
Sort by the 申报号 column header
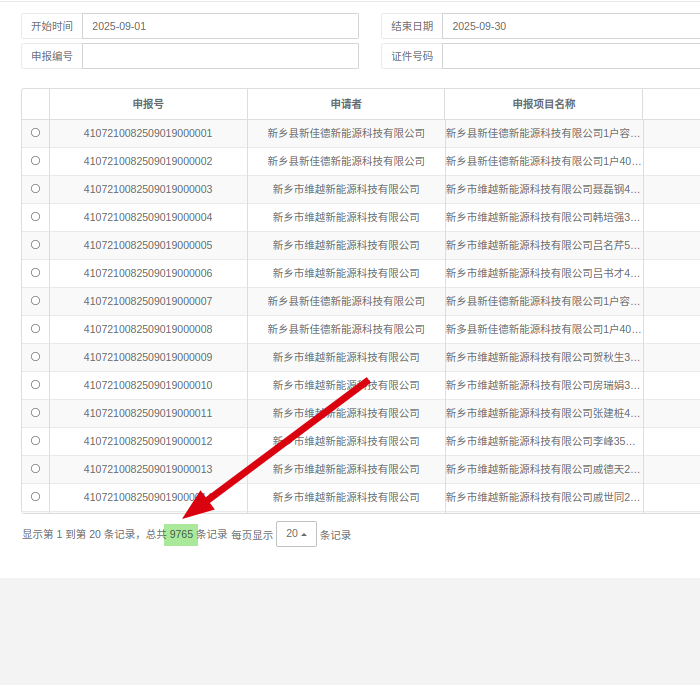148,104
